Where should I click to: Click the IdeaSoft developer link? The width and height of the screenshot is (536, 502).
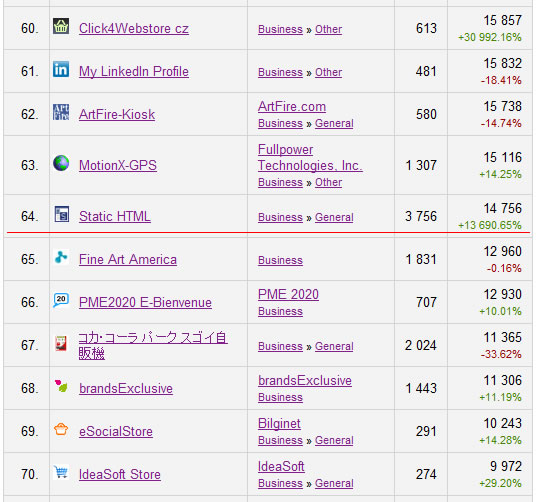[x=281, y=467]
